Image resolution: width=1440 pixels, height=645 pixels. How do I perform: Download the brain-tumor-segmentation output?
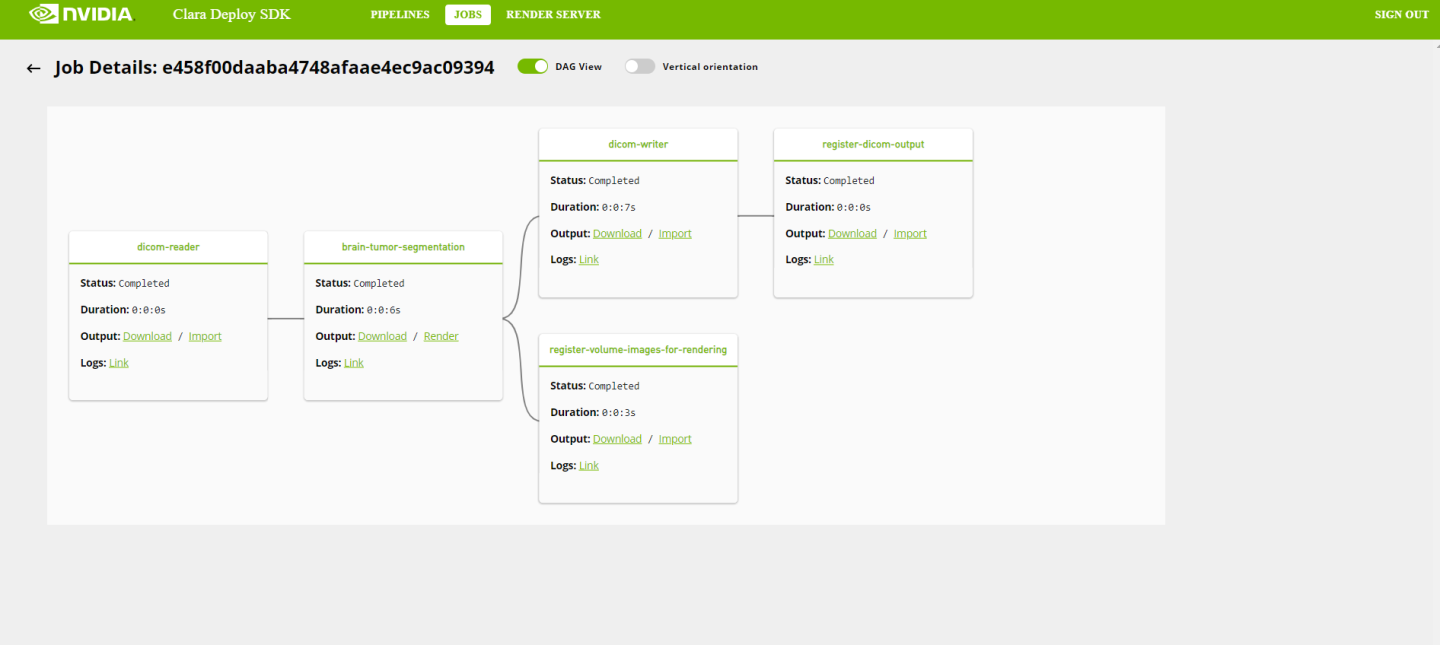(x=382, y=336)
